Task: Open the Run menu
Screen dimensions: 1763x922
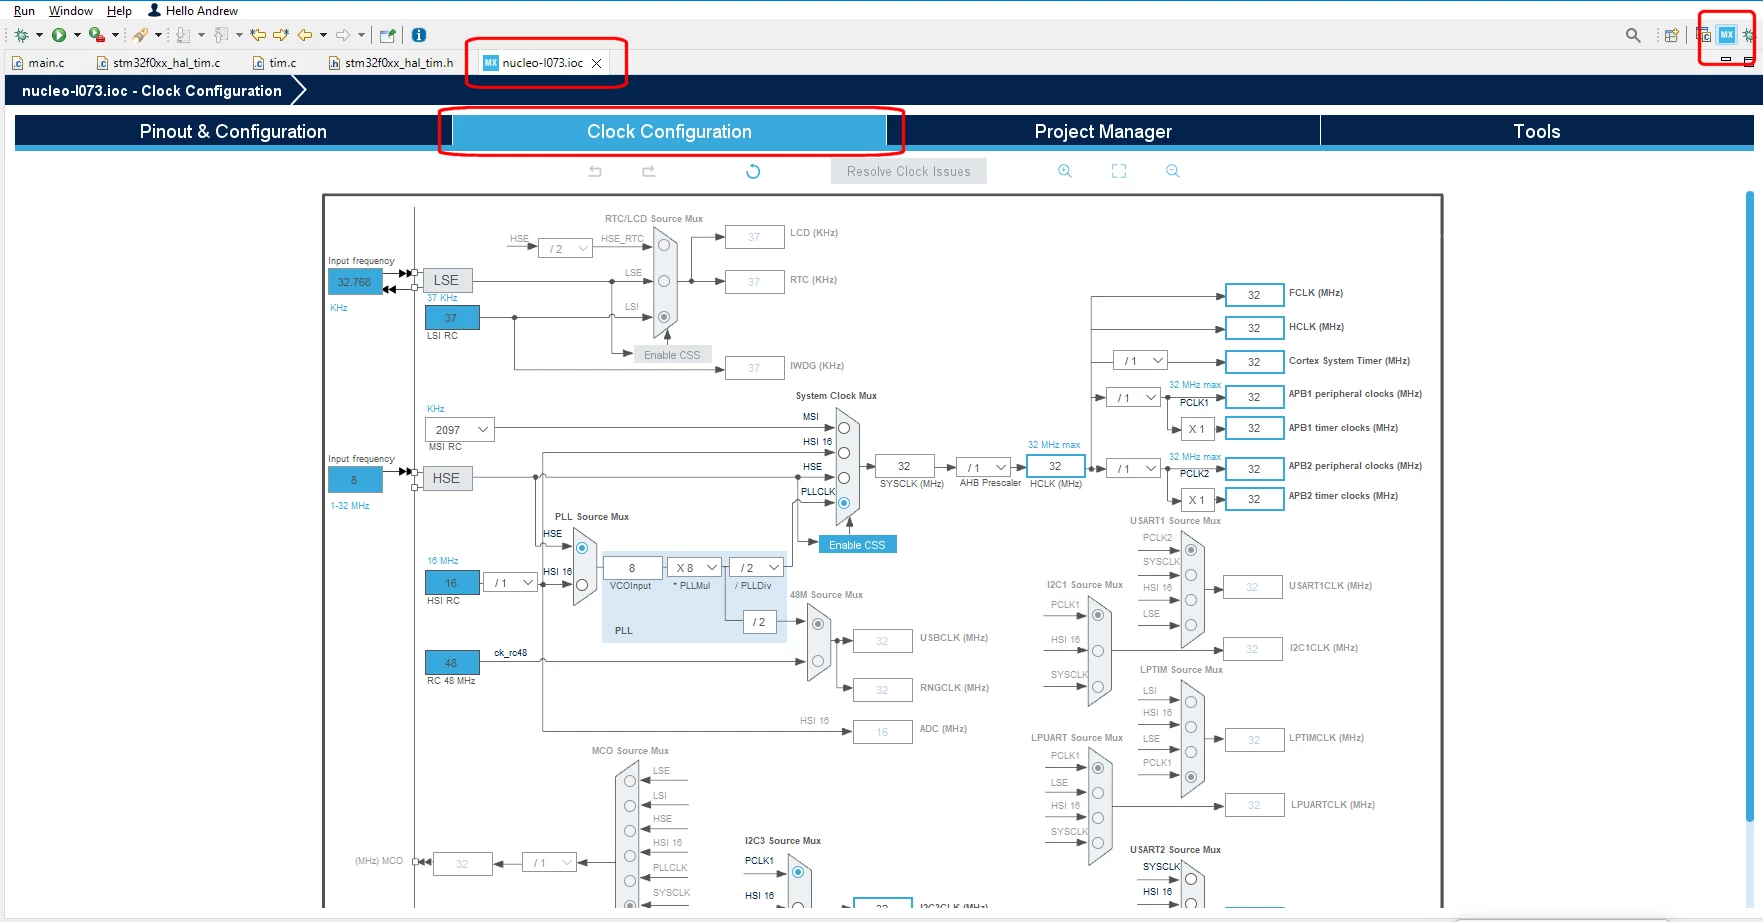Action: pos(24,10)
